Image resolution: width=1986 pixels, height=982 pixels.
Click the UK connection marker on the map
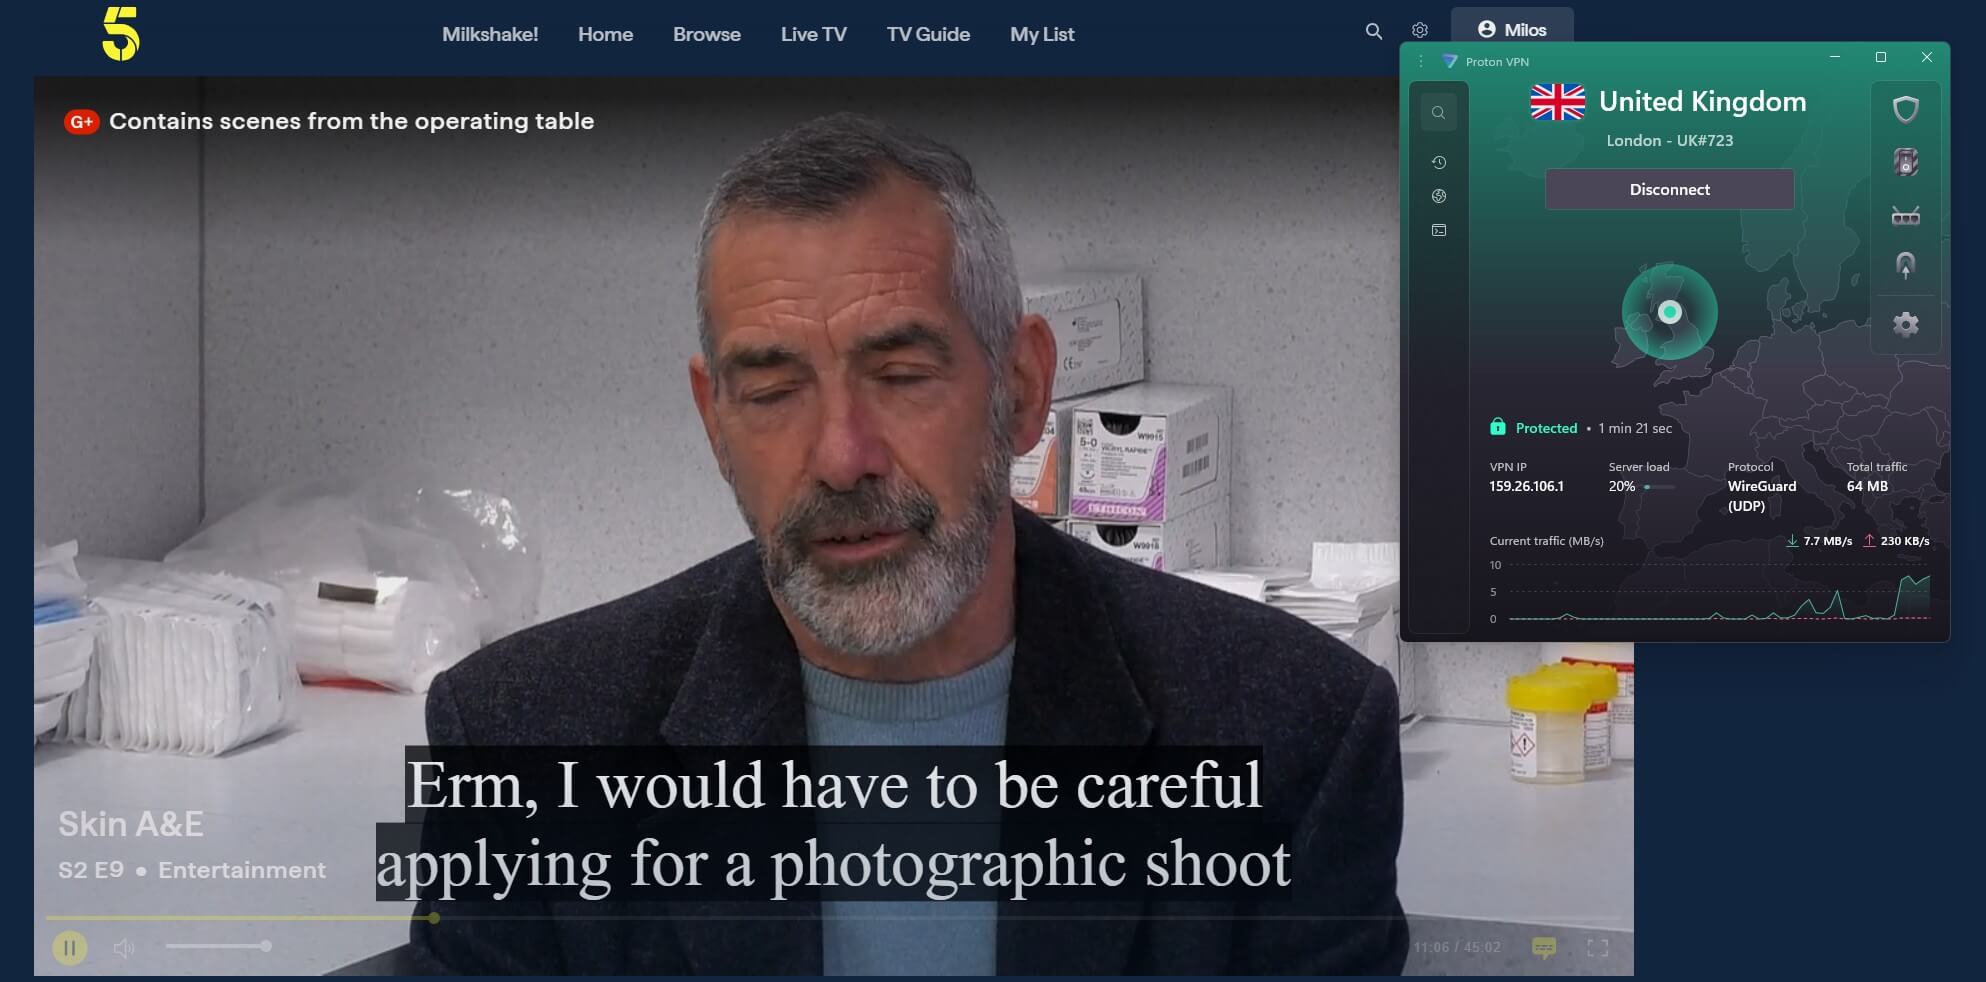pos(1669,312)
